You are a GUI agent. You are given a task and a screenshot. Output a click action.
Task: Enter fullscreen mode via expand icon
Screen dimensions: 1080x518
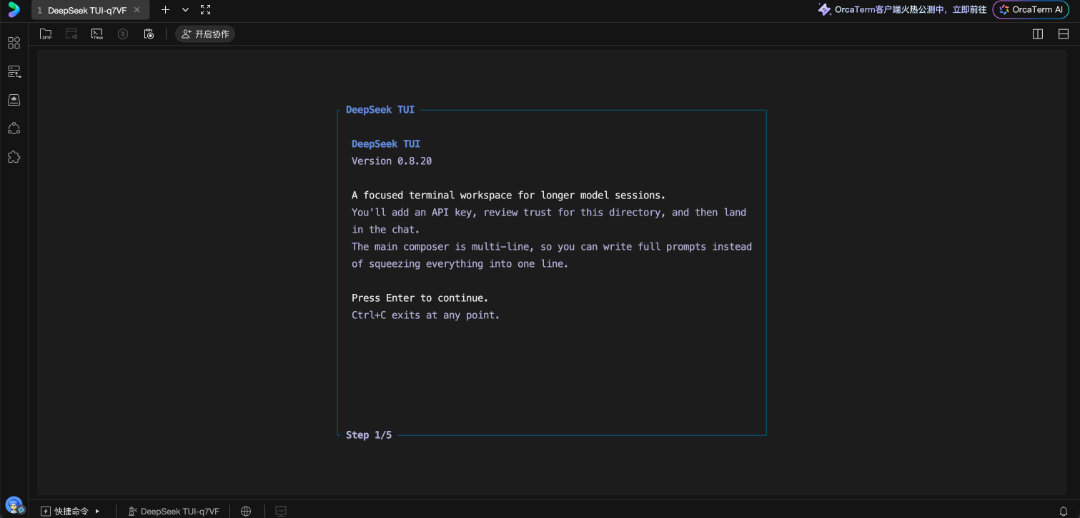click(x=205, y=10)
